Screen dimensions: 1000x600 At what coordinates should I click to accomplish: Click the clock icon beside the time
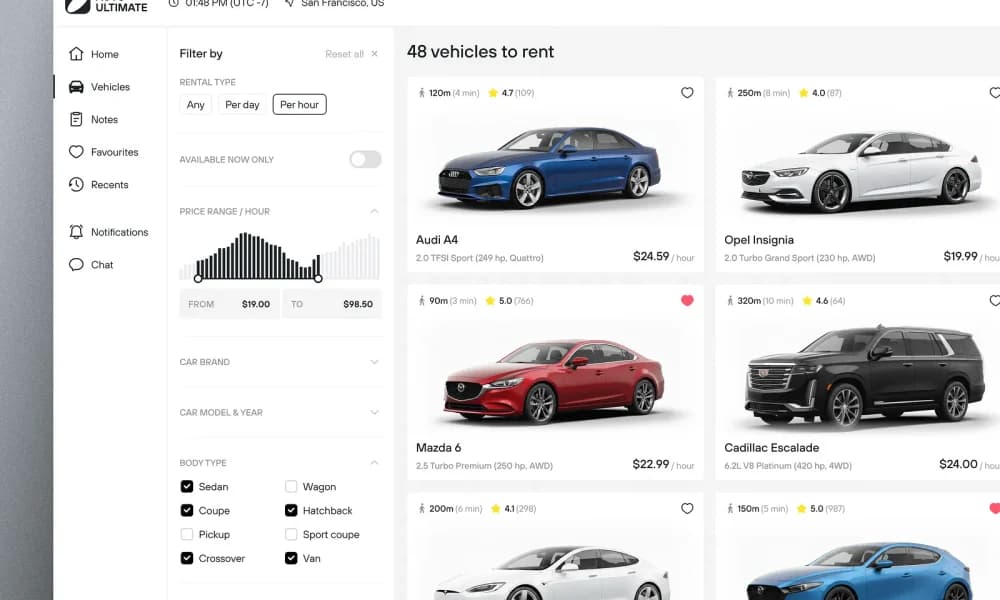[x=173, y=3]
